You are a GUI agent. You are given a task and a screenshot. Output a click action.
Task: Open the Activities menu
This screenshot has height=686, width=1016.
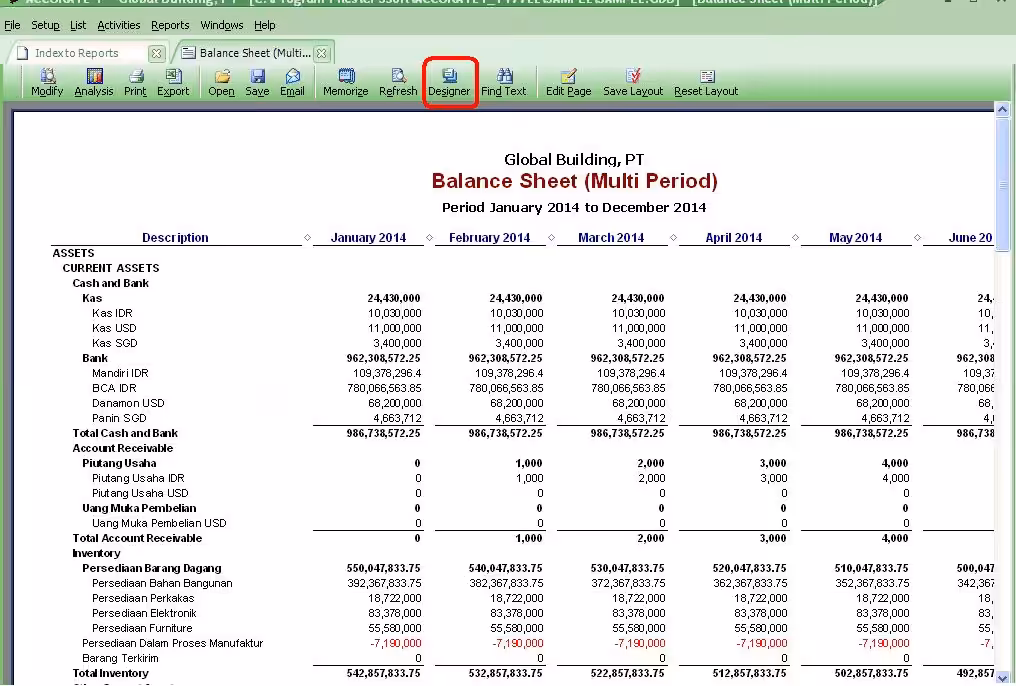[x=119, y=25]
